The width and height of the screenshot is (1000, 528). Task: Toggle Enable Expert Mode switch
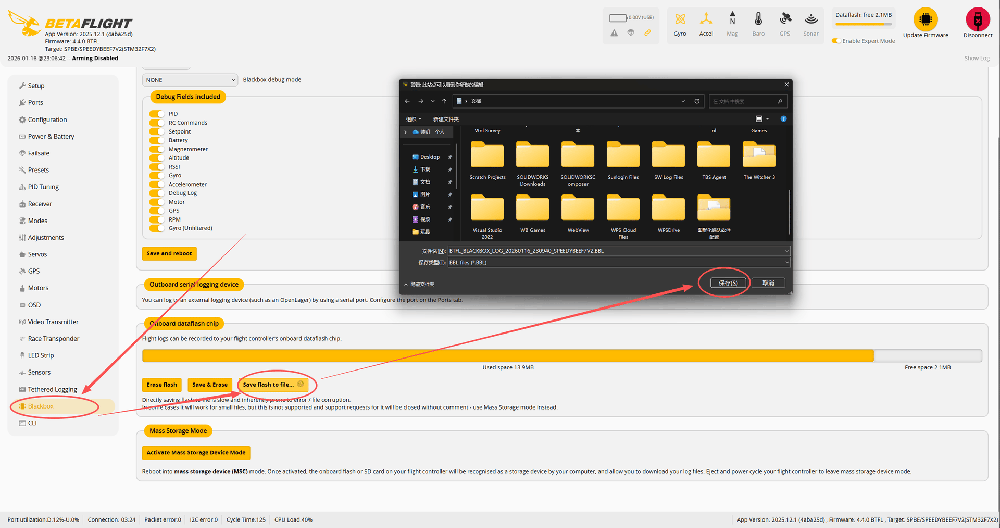coord(835,41)
